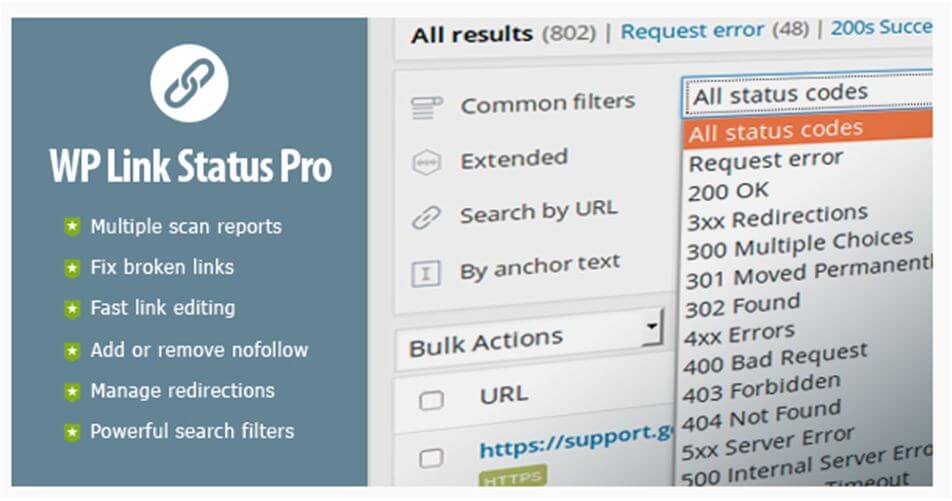The image size is (952, 501).
Task: Click the By anchor text cursor icon
Action: 426,274
